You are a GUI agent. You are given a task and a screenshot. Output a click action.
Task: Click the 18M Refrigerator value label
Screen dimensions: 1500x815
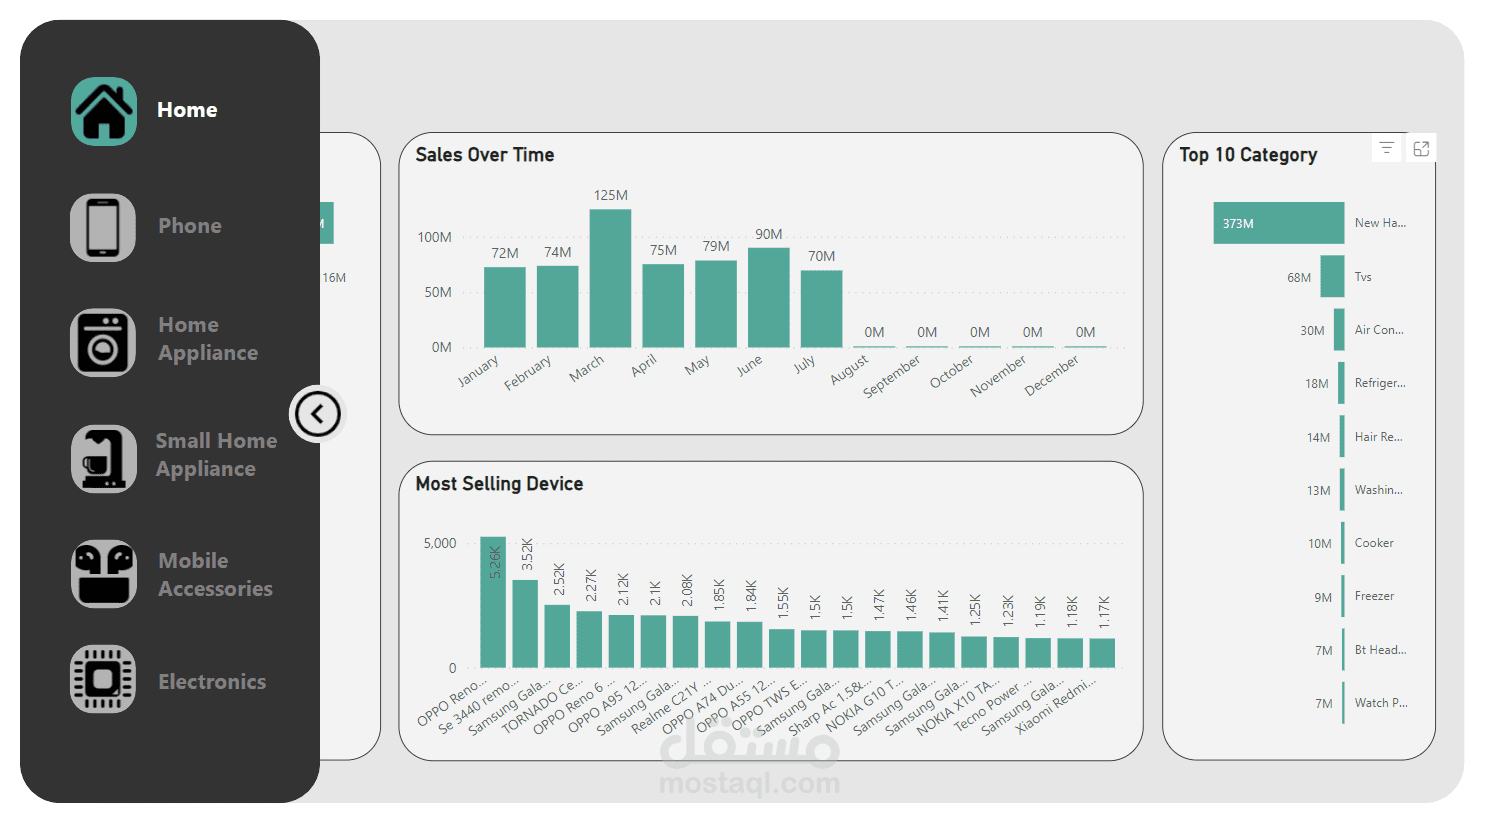1317,384
